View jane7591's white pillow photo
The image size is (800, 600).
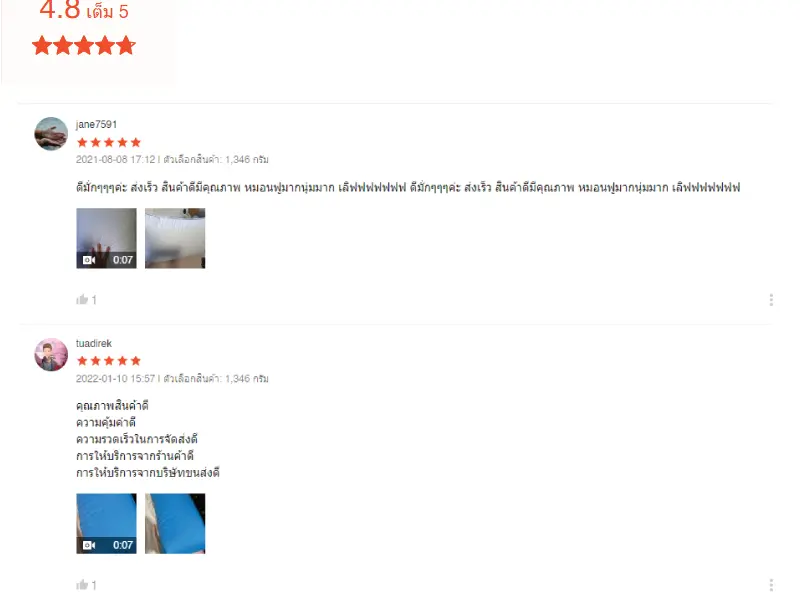(175, 238)
